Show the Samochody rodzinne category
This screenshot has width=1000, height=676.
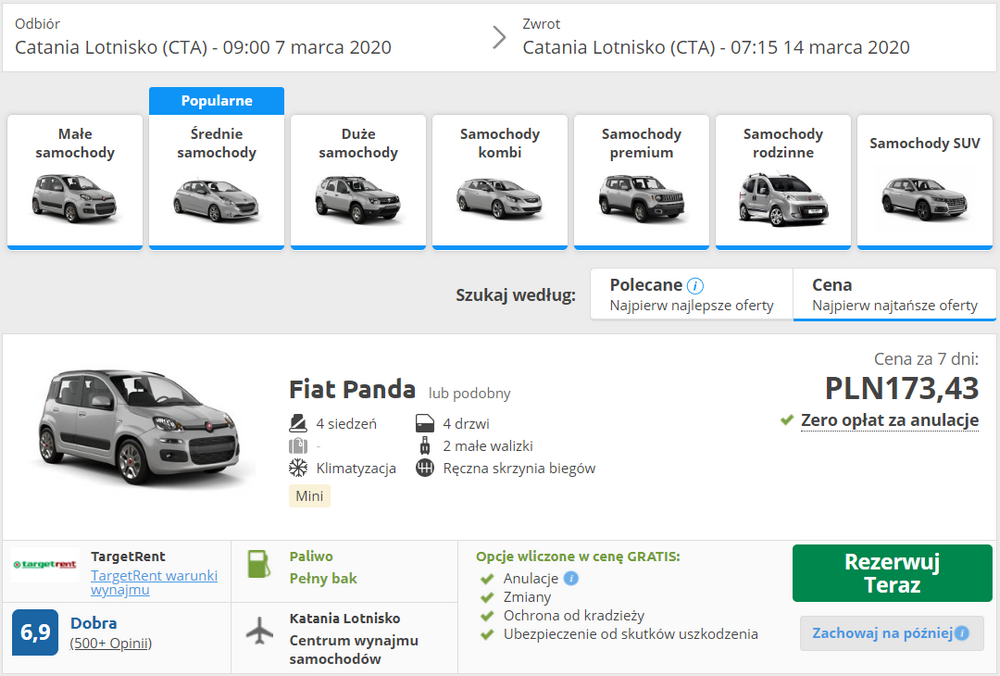[783, 181]
